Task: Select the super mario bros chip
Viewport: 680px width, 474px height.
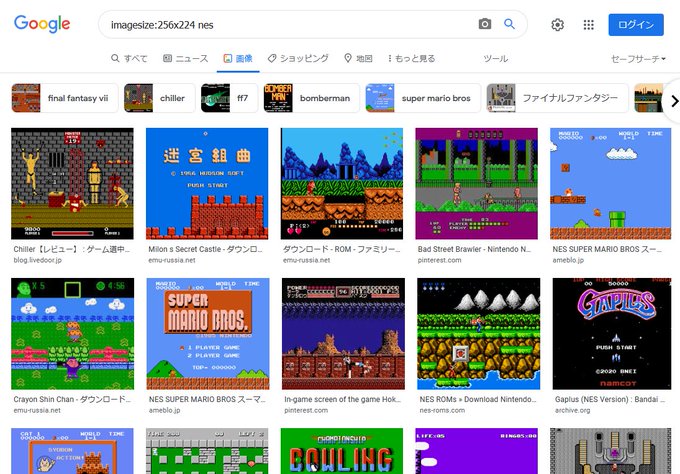Action: [x=423, y=98]
